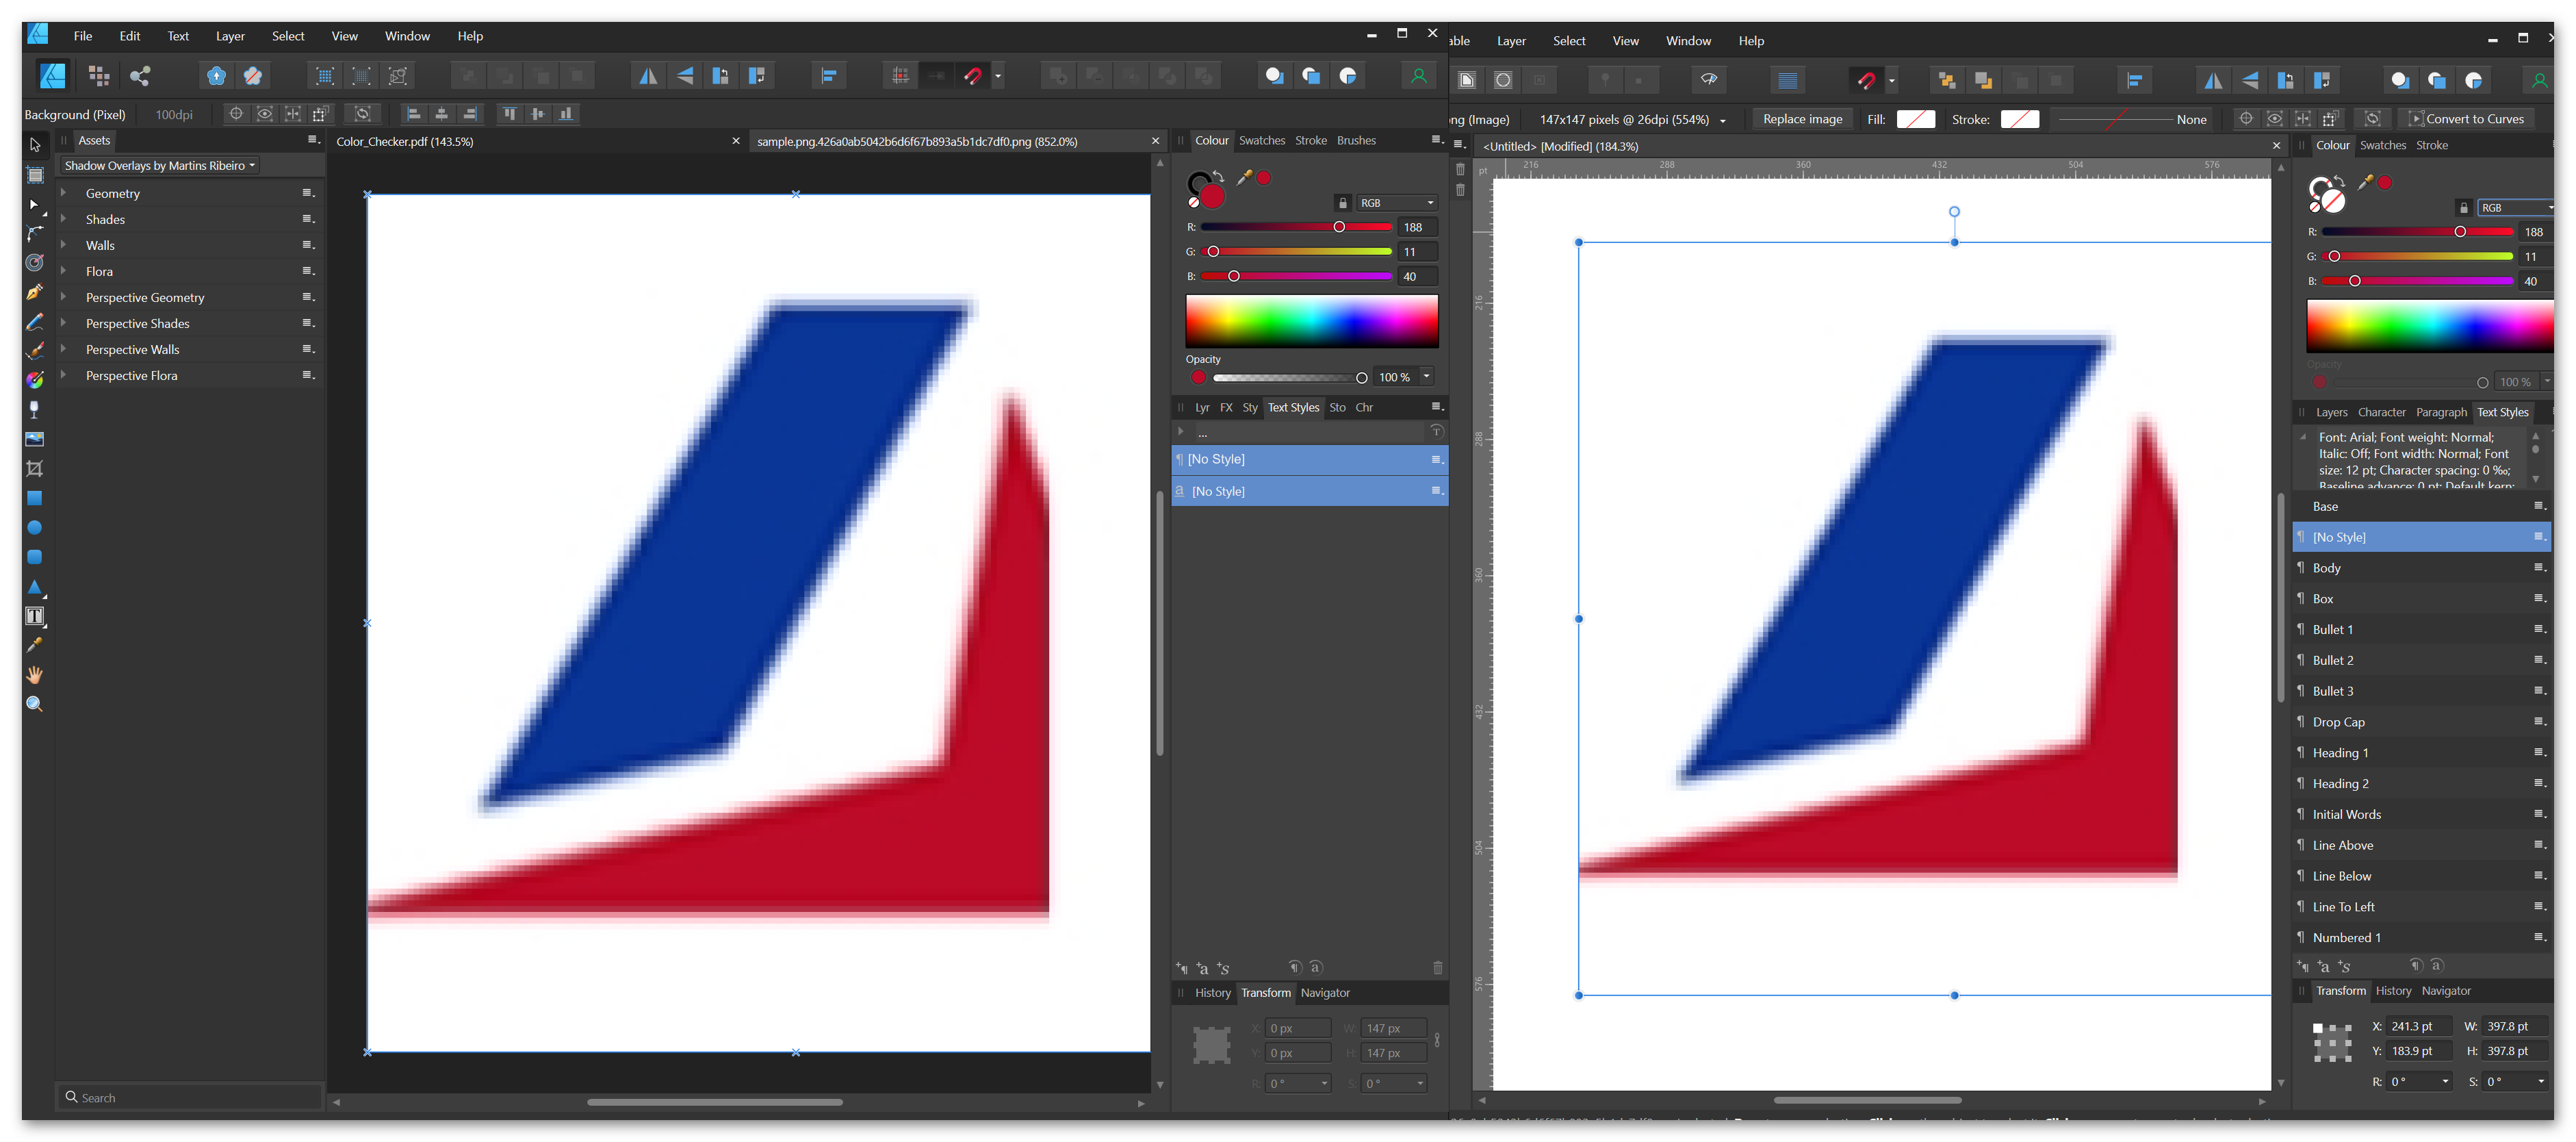Open snapping options arrow in left window
2576x1142 pixels.
point(998,76)
